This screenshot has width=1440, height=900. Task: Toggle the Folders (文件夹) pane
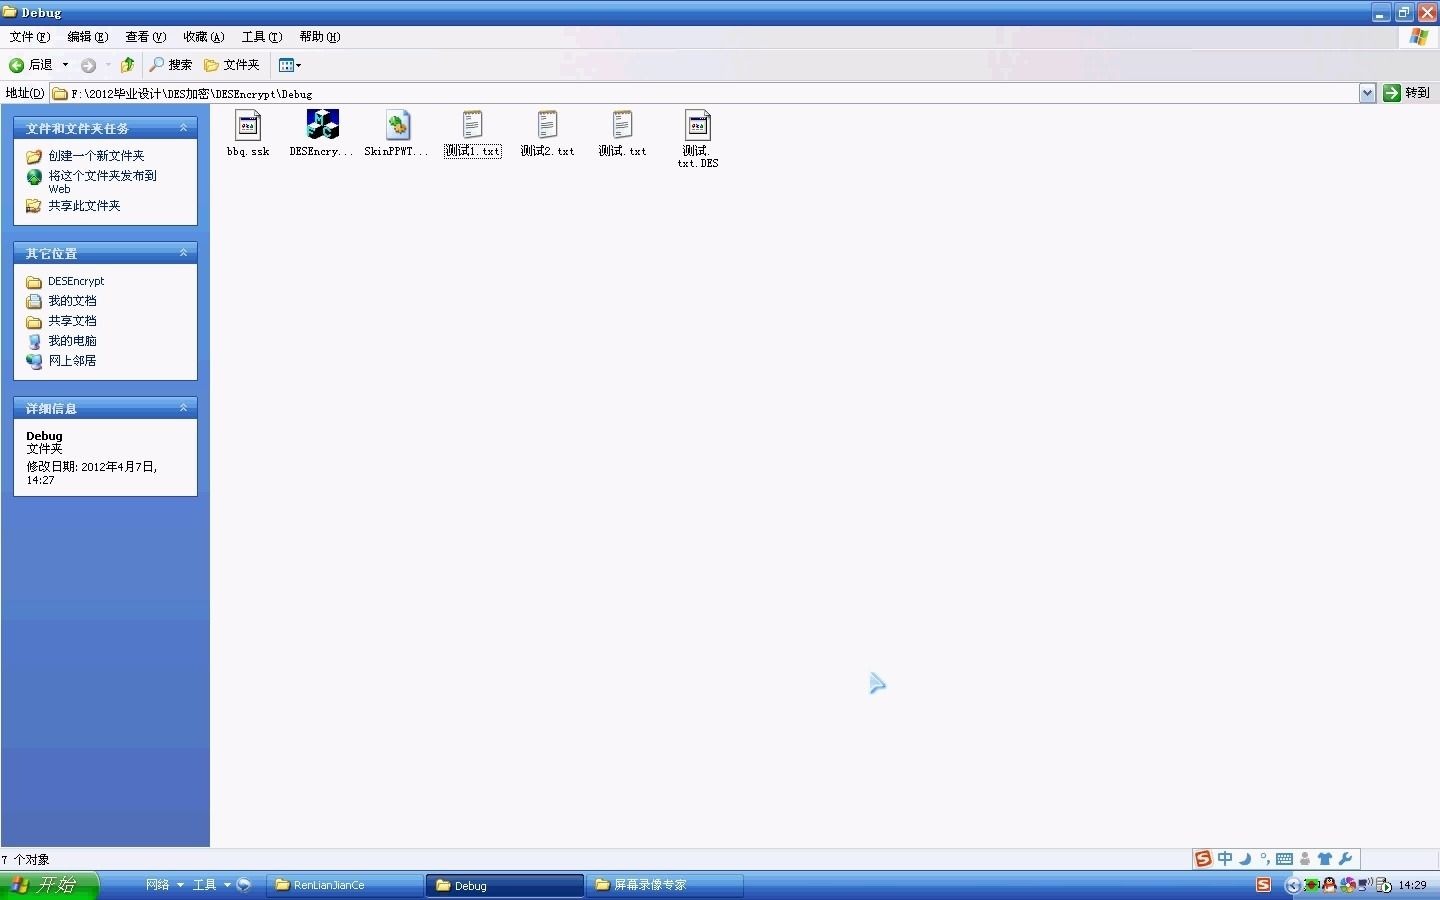click(x=232, y=65)
